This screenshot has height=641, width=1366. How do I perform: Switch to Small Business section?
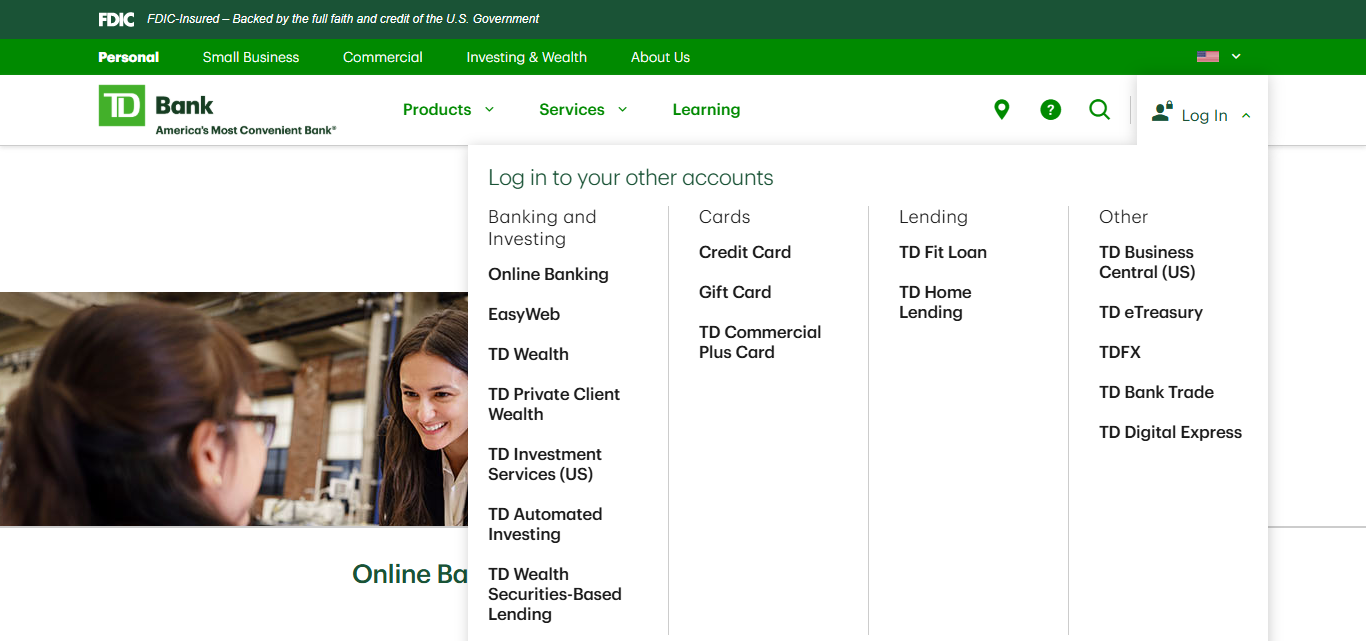pyautogui.click(x=251, y=57)
